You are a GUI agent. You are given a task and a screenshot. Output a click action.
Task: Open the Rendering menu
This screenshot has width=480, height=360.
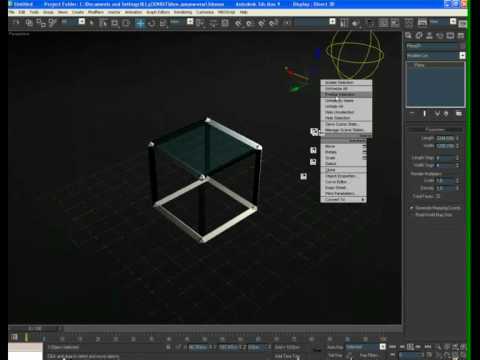point(183,12)
